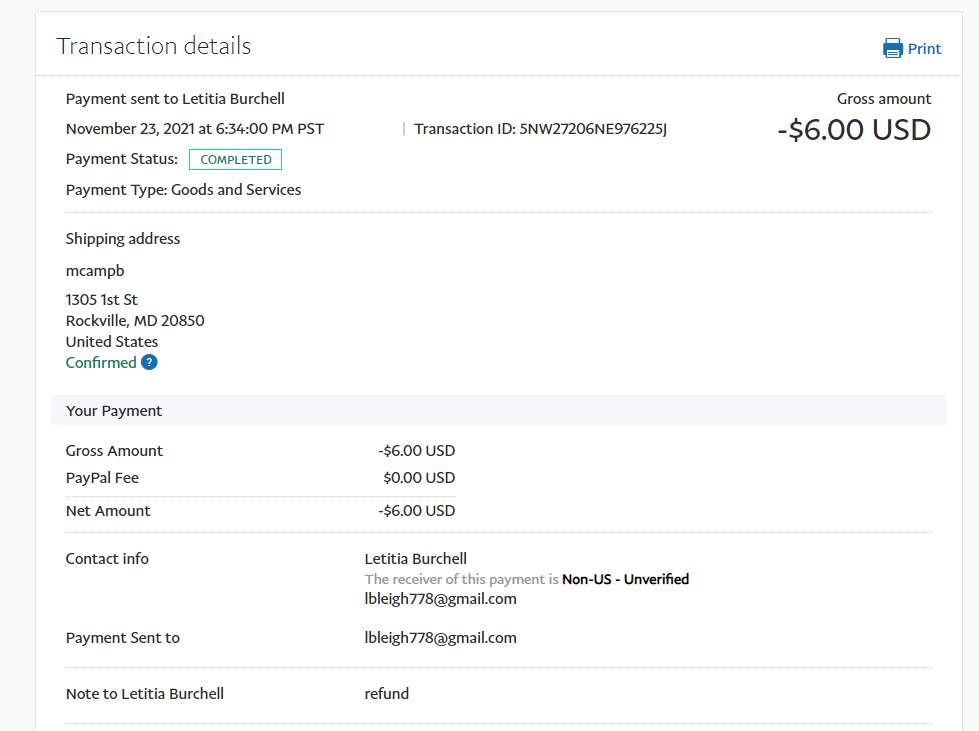Click the Print link text
Viewport: 979px width, 731px height.
click(x=924, y=49)
